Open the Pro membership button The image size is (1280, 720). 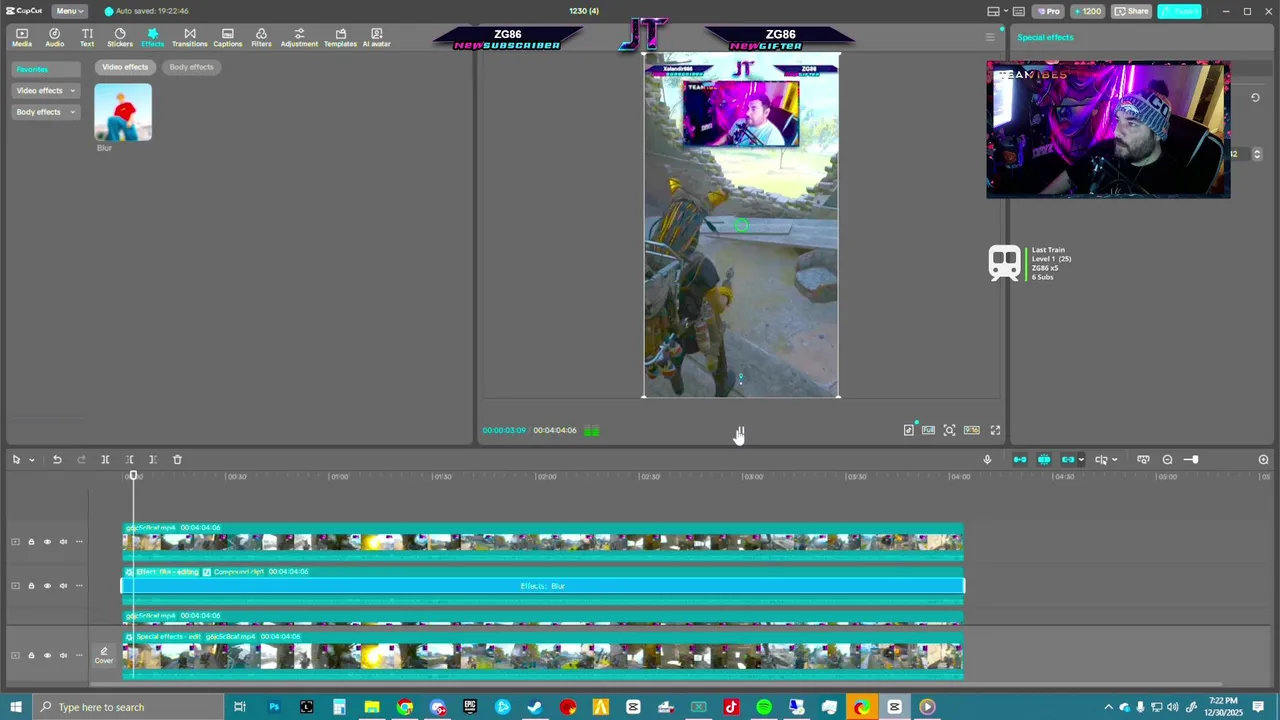1048,11
